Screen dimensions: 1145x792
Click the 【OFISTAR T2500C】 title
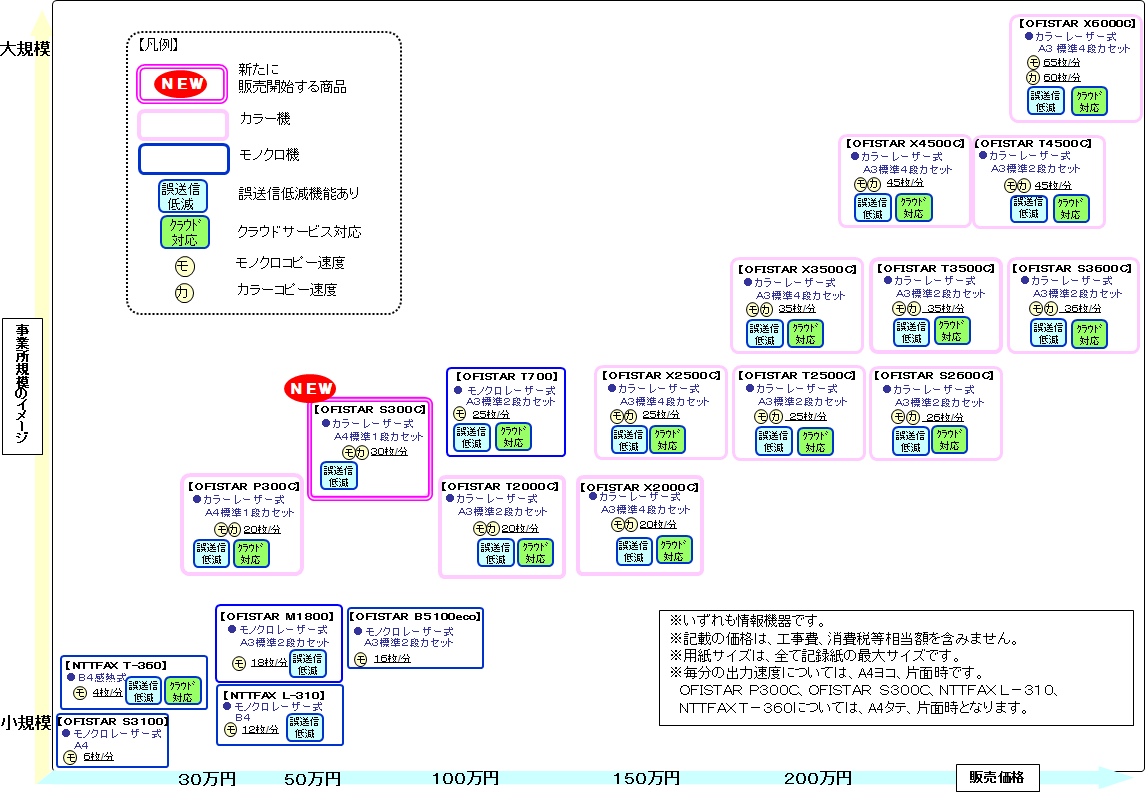[x=797, y=375]
